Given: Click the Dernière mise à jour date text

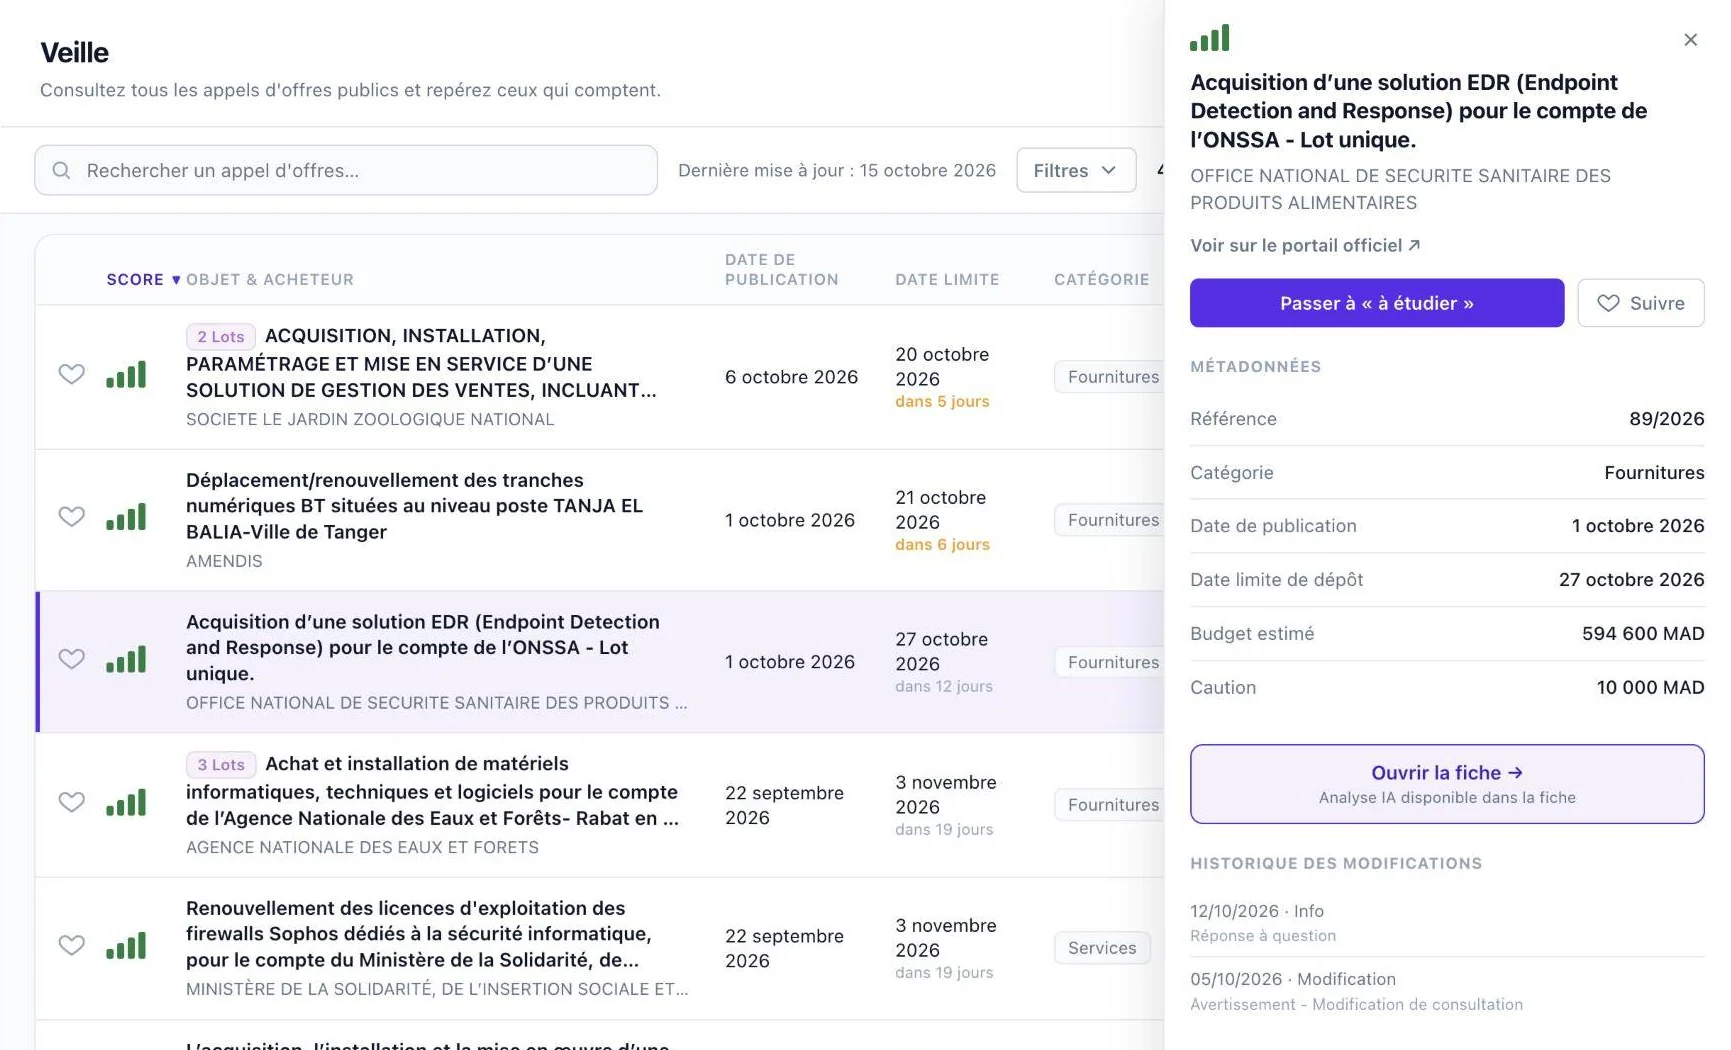Looking at the screenshot, I should point(837,170).
